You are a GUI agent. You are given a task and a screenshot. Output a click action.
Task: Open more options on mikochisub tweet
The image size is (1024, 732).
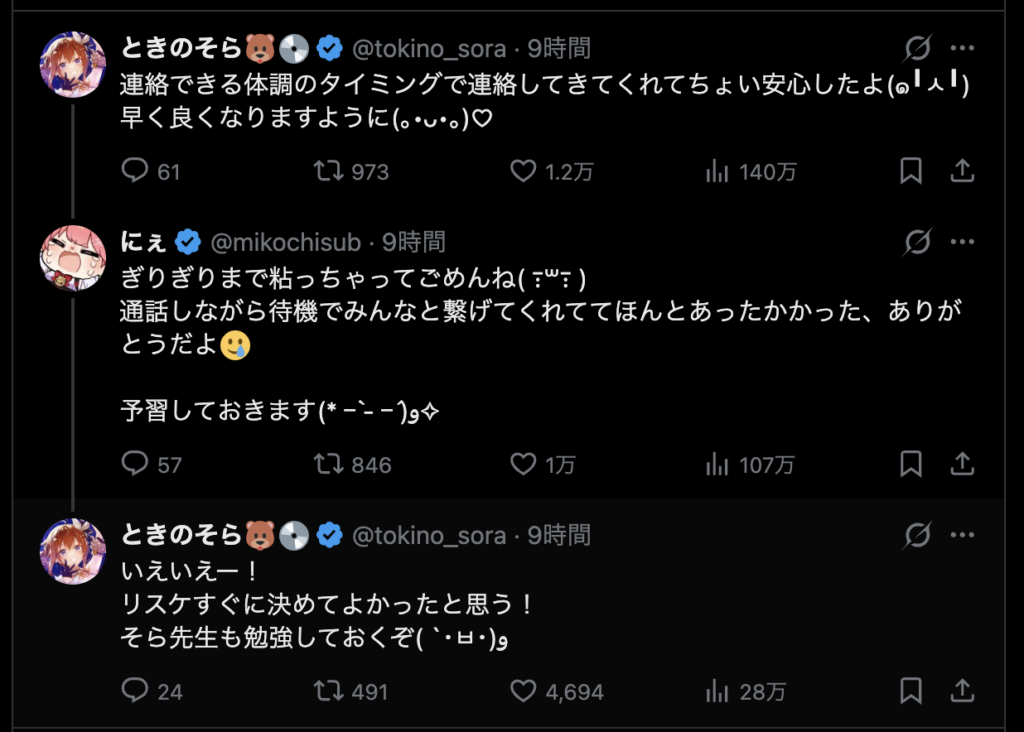(x=962, y=242)
